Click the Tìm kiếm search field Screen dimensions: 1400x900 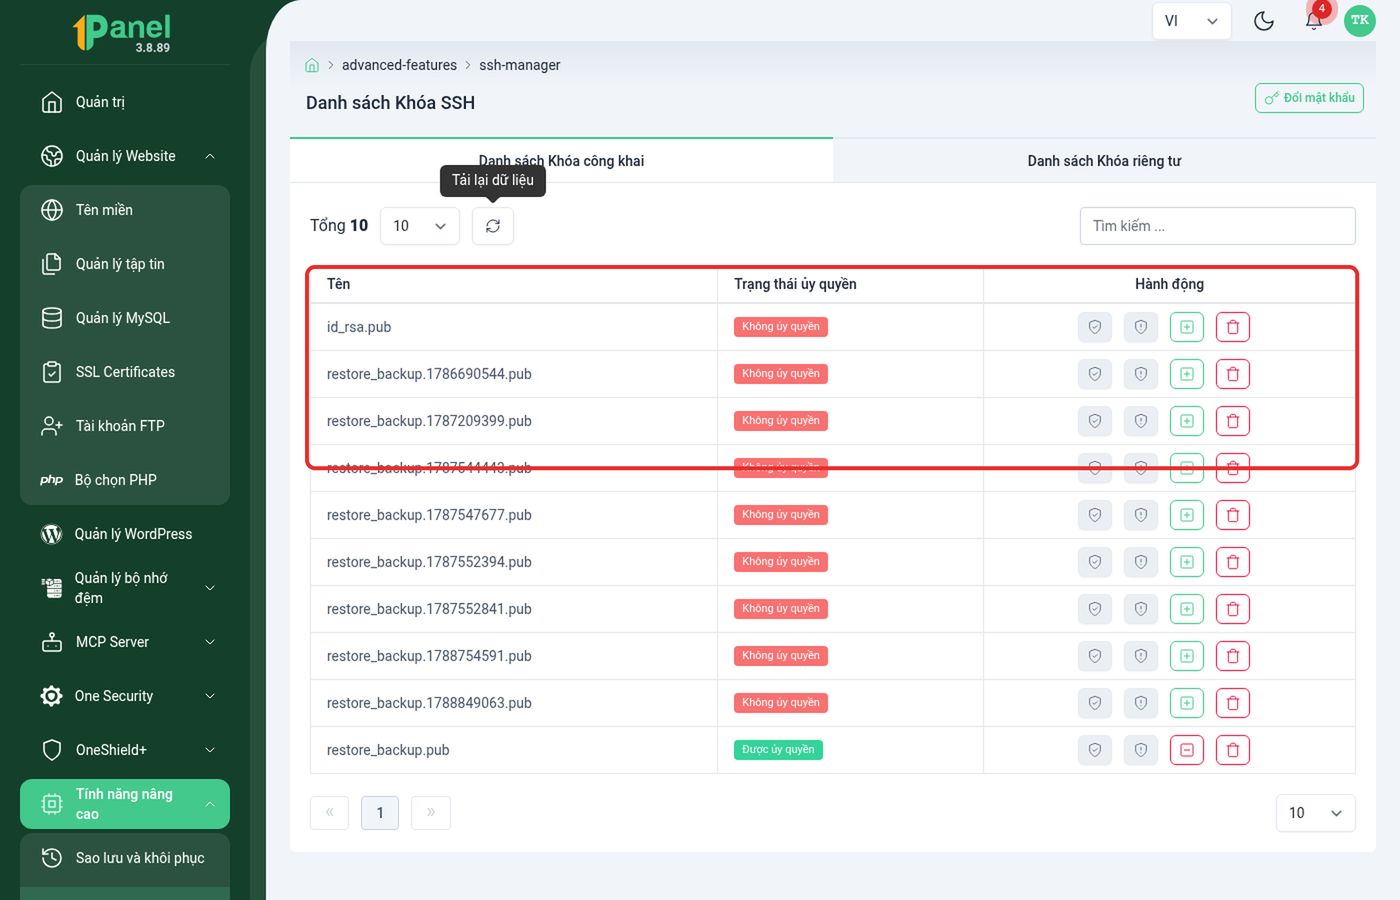[1218, 226]
